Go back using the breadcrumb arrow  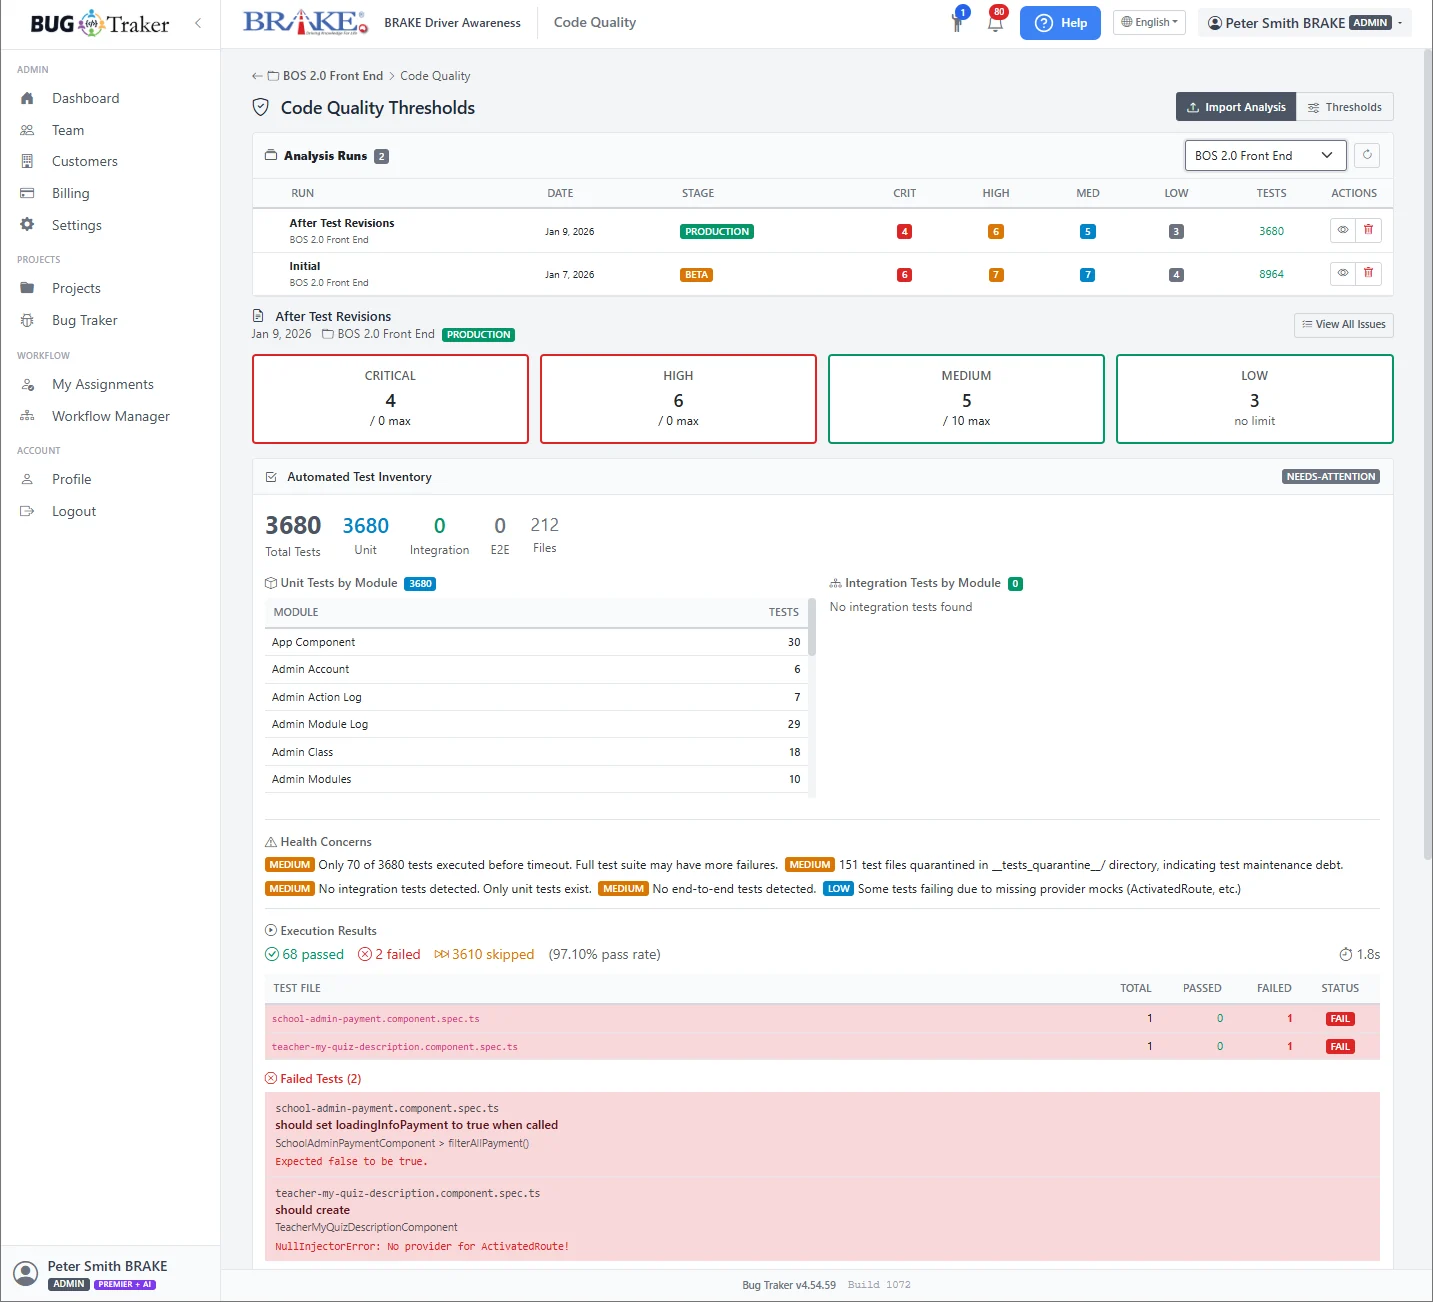tap(257, 76)
